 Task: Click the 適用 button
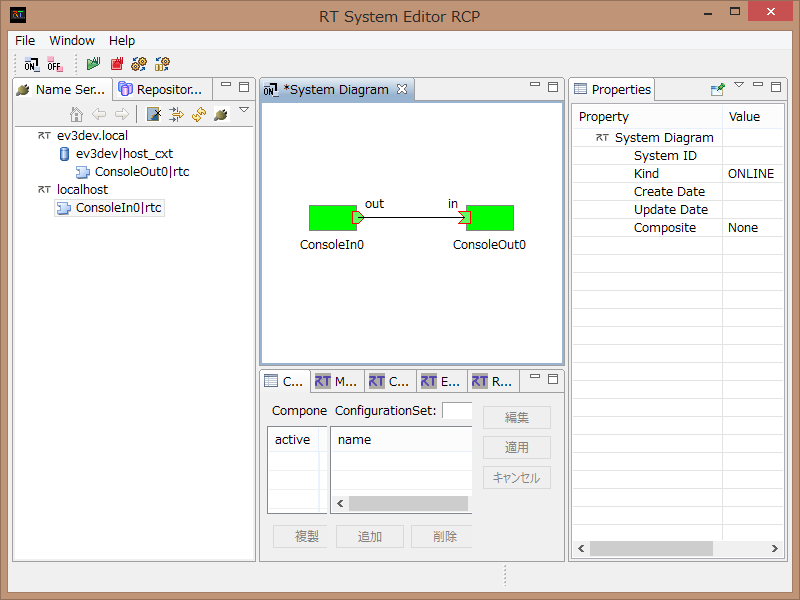pyautogui.click(x=516, y=447)
